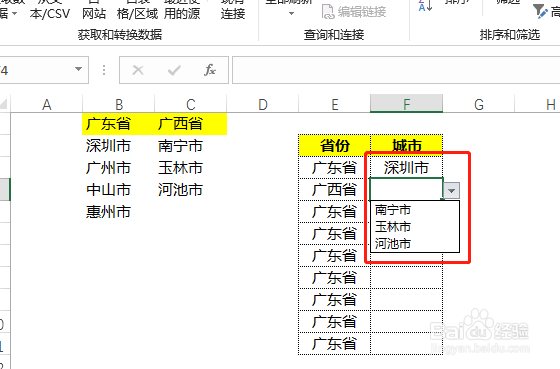Open the Insert Function fx icon

(210, 70)
